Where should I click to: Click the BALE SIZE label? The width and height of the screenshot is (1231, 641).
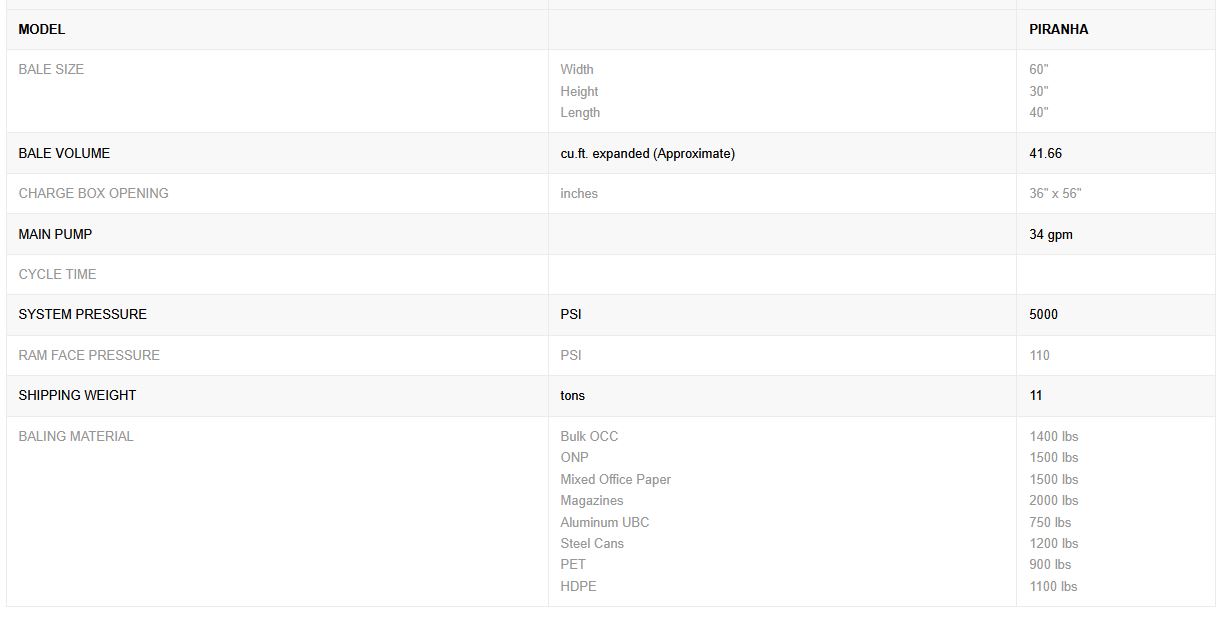(51, 70)
